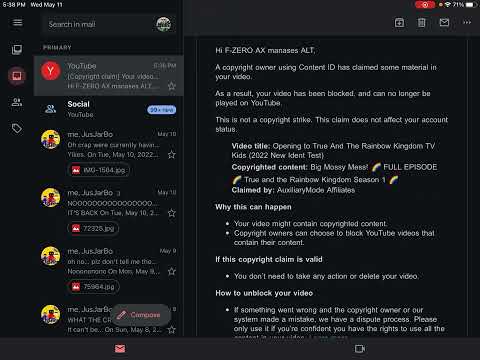Tap the red Y YouTube sender avatar
The height and width of the screenshot is (360, 480).
tap(51, 71)
